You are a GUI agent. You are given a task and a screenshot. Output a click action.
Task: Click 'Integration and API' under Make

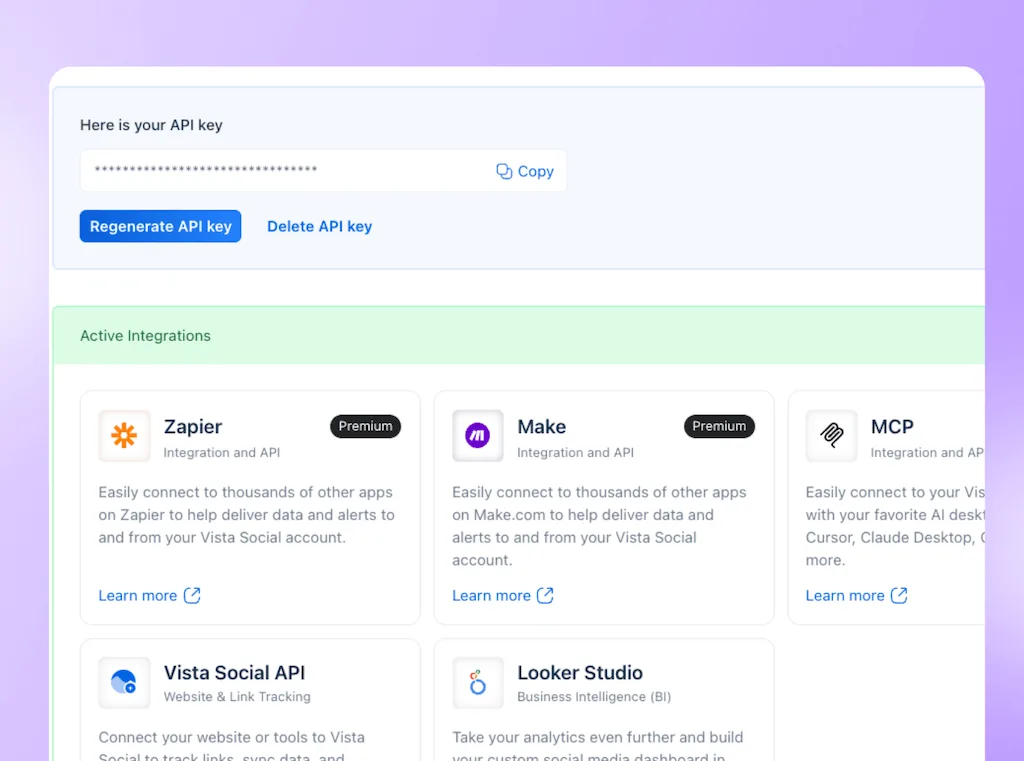click(575, 453)
